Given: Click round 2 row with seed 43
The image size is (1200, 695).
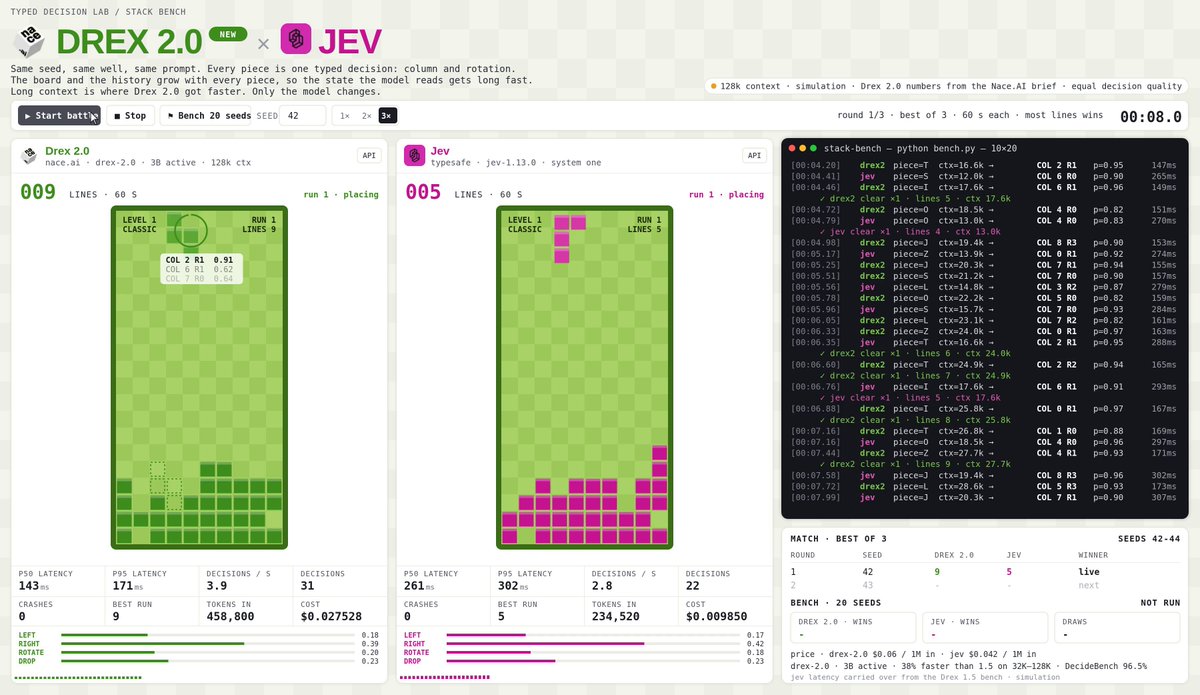Looking at the screenshot, I should 985,585.
